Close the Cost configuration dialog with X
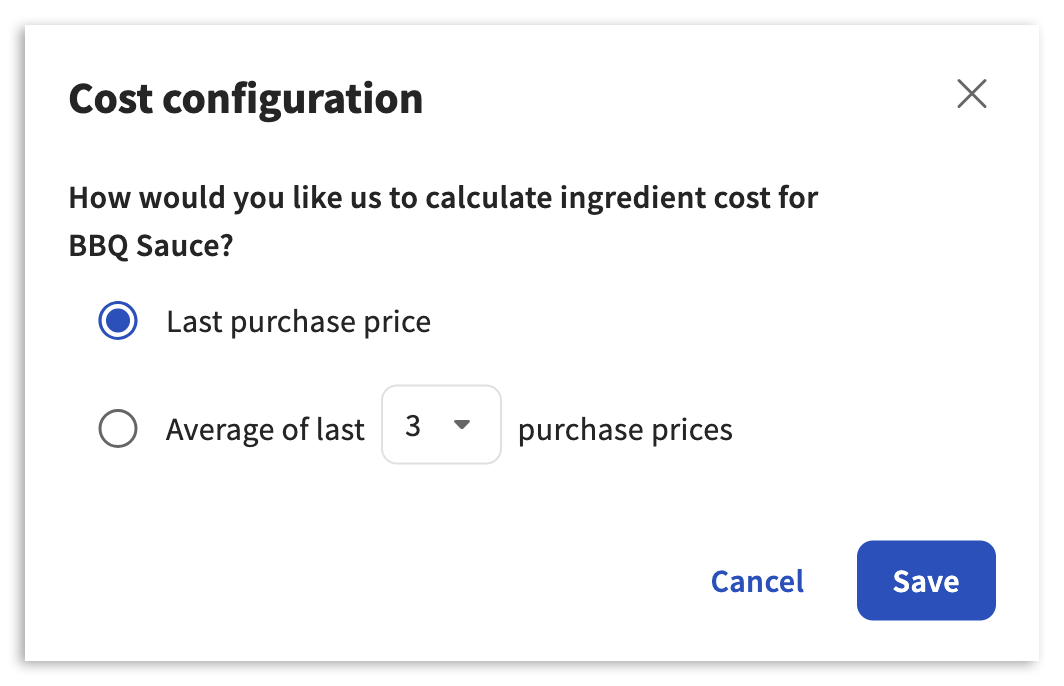The image size is (1064, 686). click(x=971, y=94)
